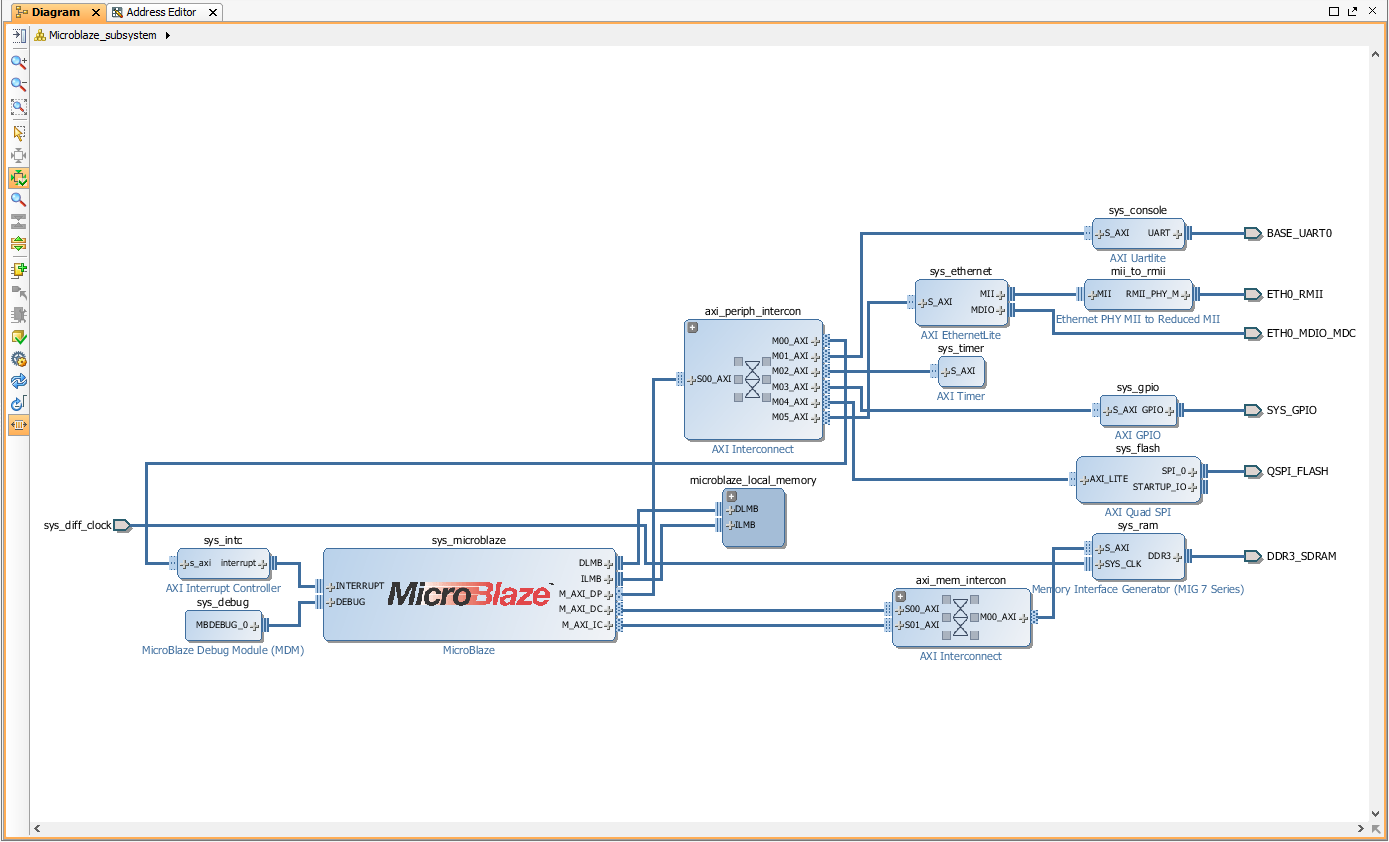
Task: Click the Zoom Fit icon
Action: [18, 107]
